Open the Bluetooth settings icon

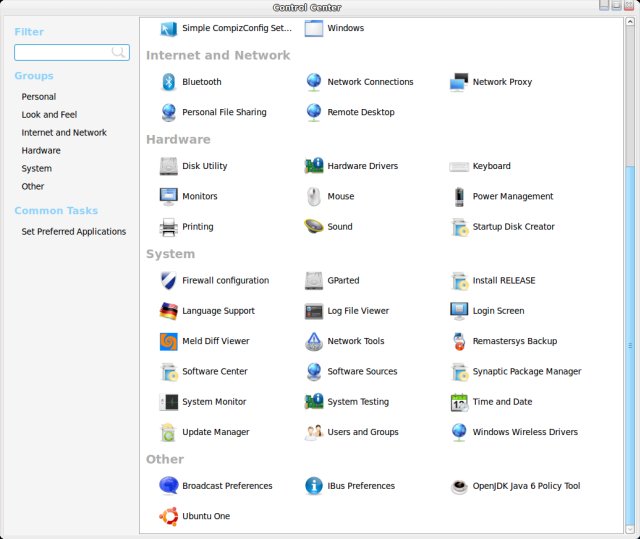168,82
